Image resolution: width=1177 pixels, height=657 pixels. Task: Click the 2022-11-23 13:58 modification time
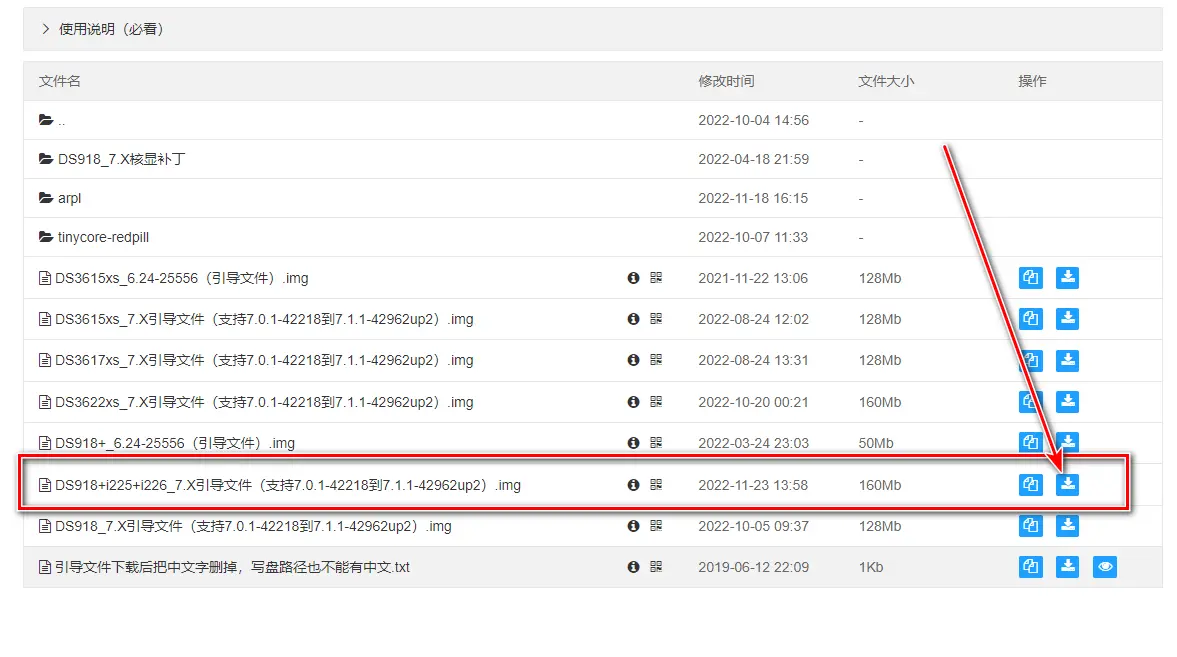(x=753, y=486)
